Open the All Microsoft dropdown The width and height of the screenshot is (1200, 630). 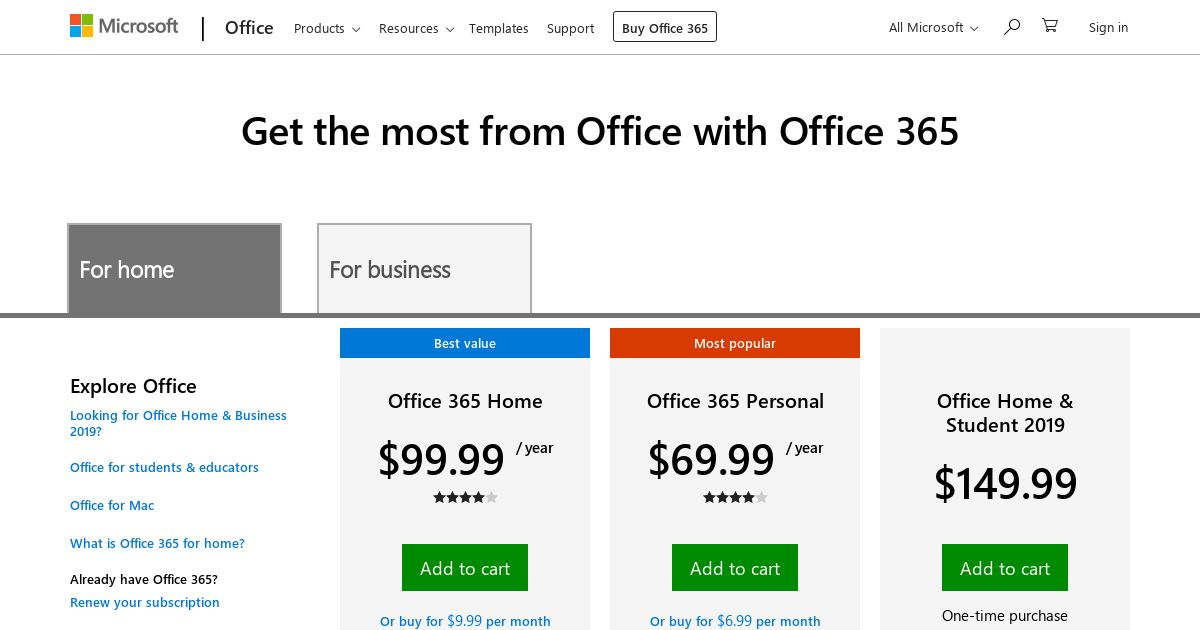pyautogui.click(x=934, y=27)
